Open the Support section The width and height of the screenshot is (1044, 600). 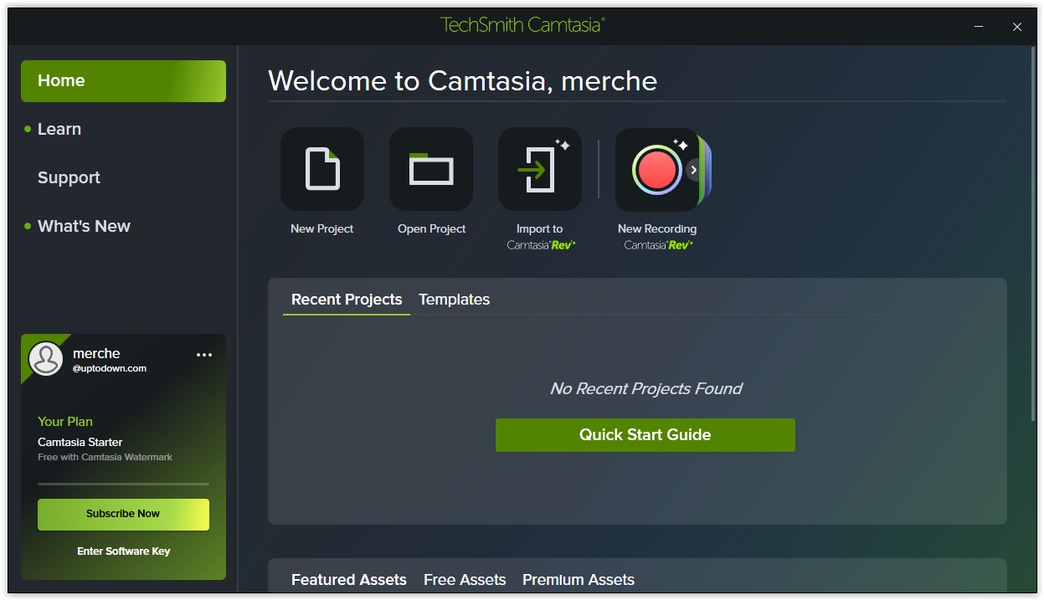69,178
